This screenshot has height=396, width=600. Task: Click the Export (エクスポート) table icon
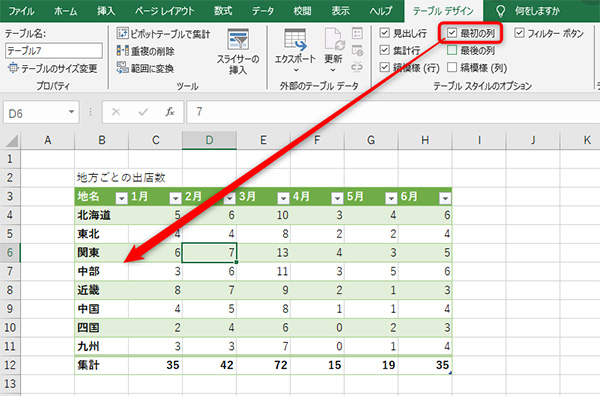(x=295, y=40)
